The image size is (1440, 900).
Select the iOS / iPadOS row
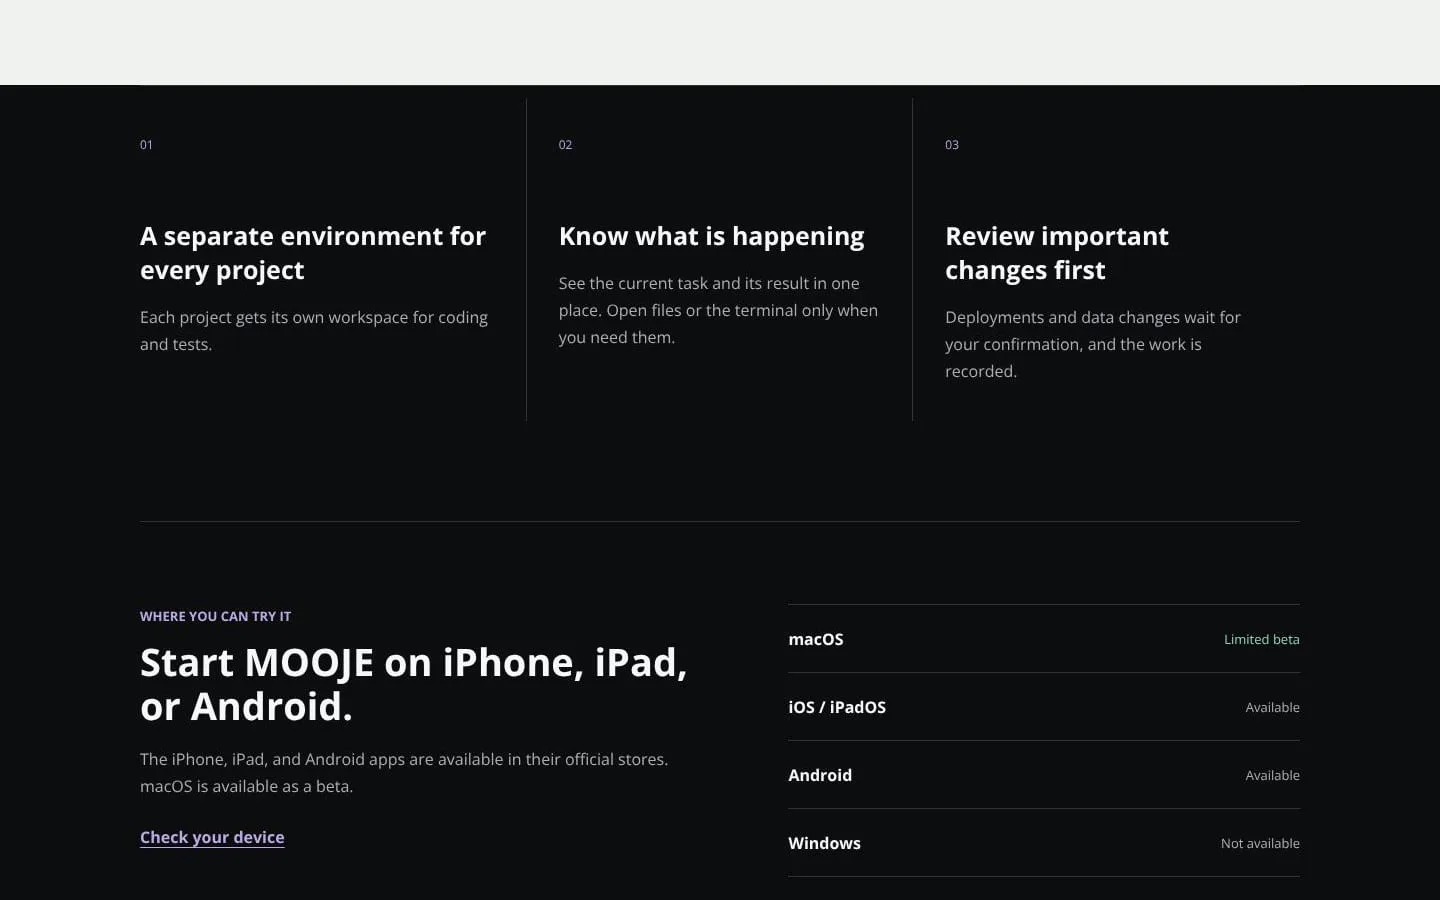click(1044, 707)
